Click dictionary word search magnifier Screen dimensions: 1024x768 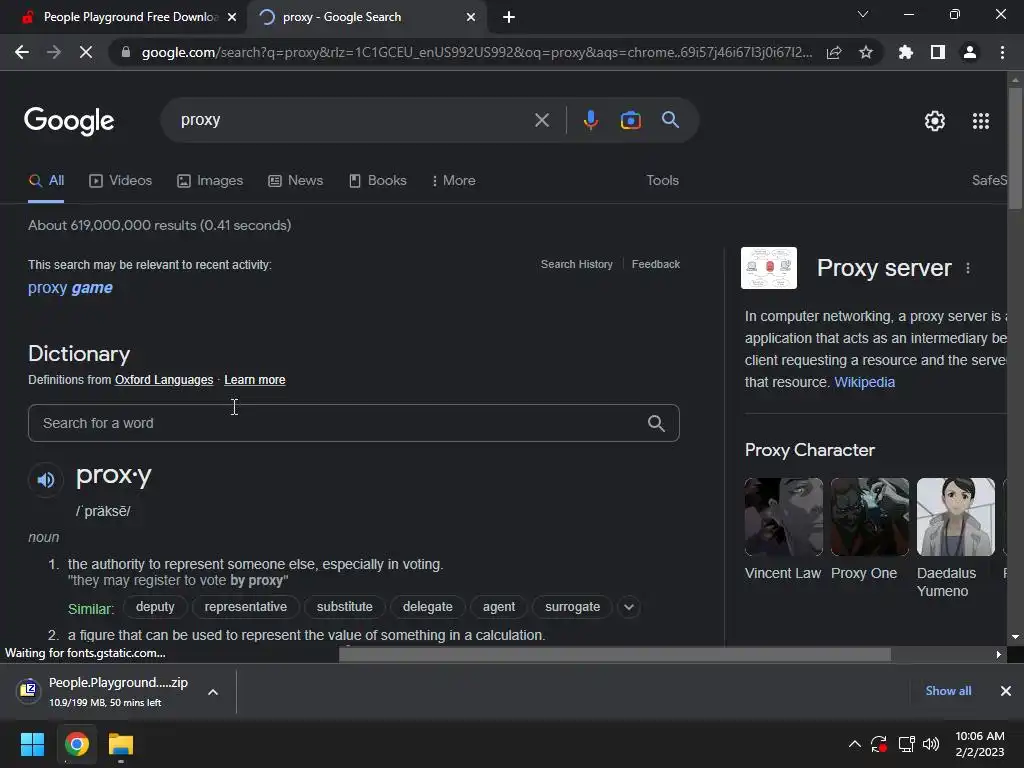656,423
